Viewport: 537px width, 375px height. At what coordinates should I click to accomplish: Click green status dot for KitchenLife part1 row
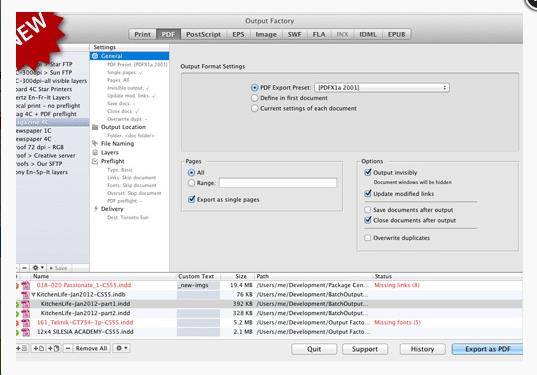point(17,304)
